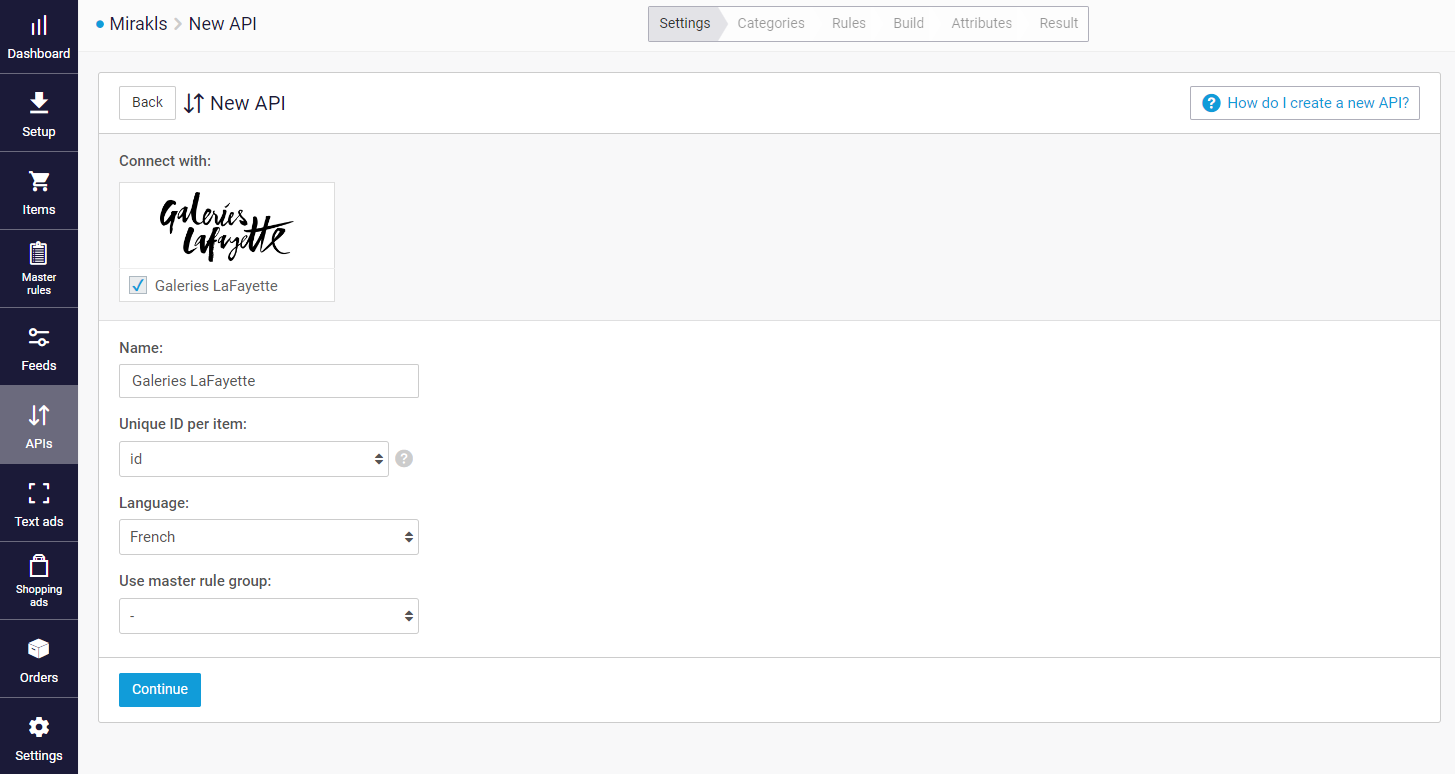Click the Back button
The height and width of the screenshot is (774, 1455).
(146, 102)
